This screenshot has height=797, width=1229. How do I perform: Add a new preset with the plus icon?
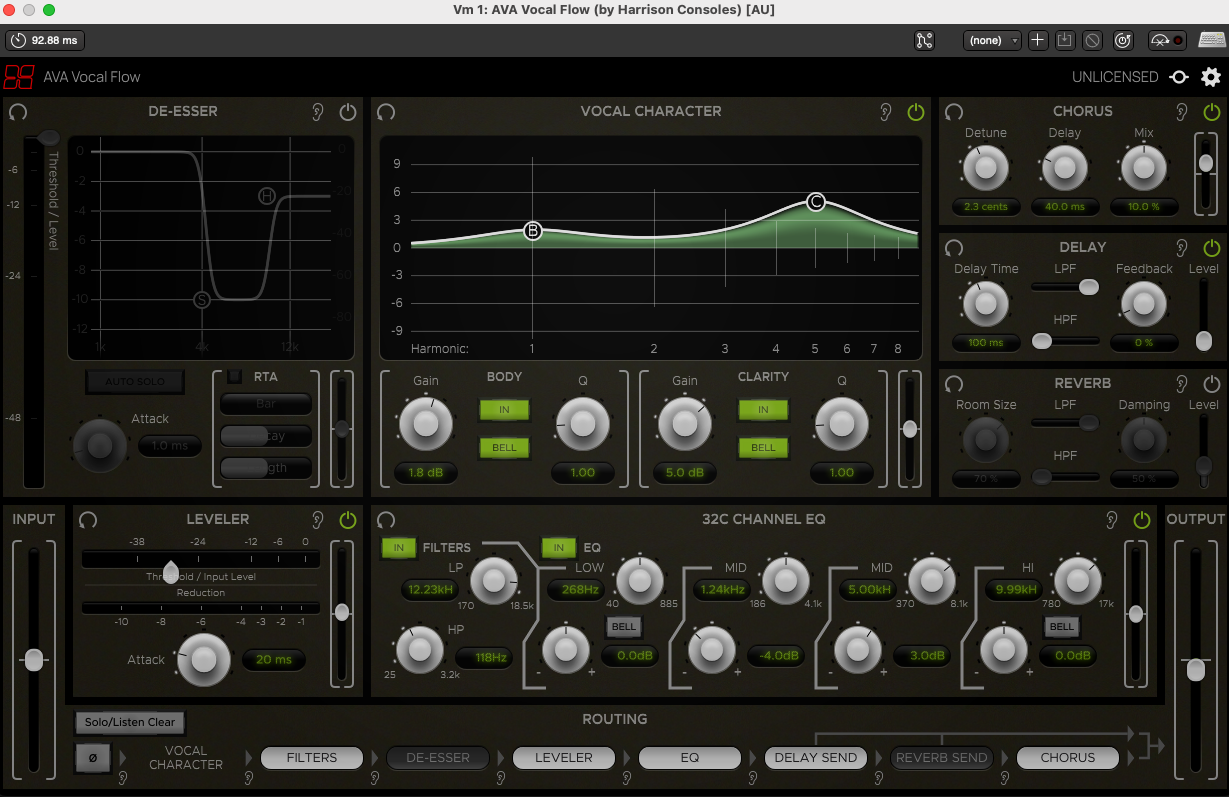(1038, 40)
